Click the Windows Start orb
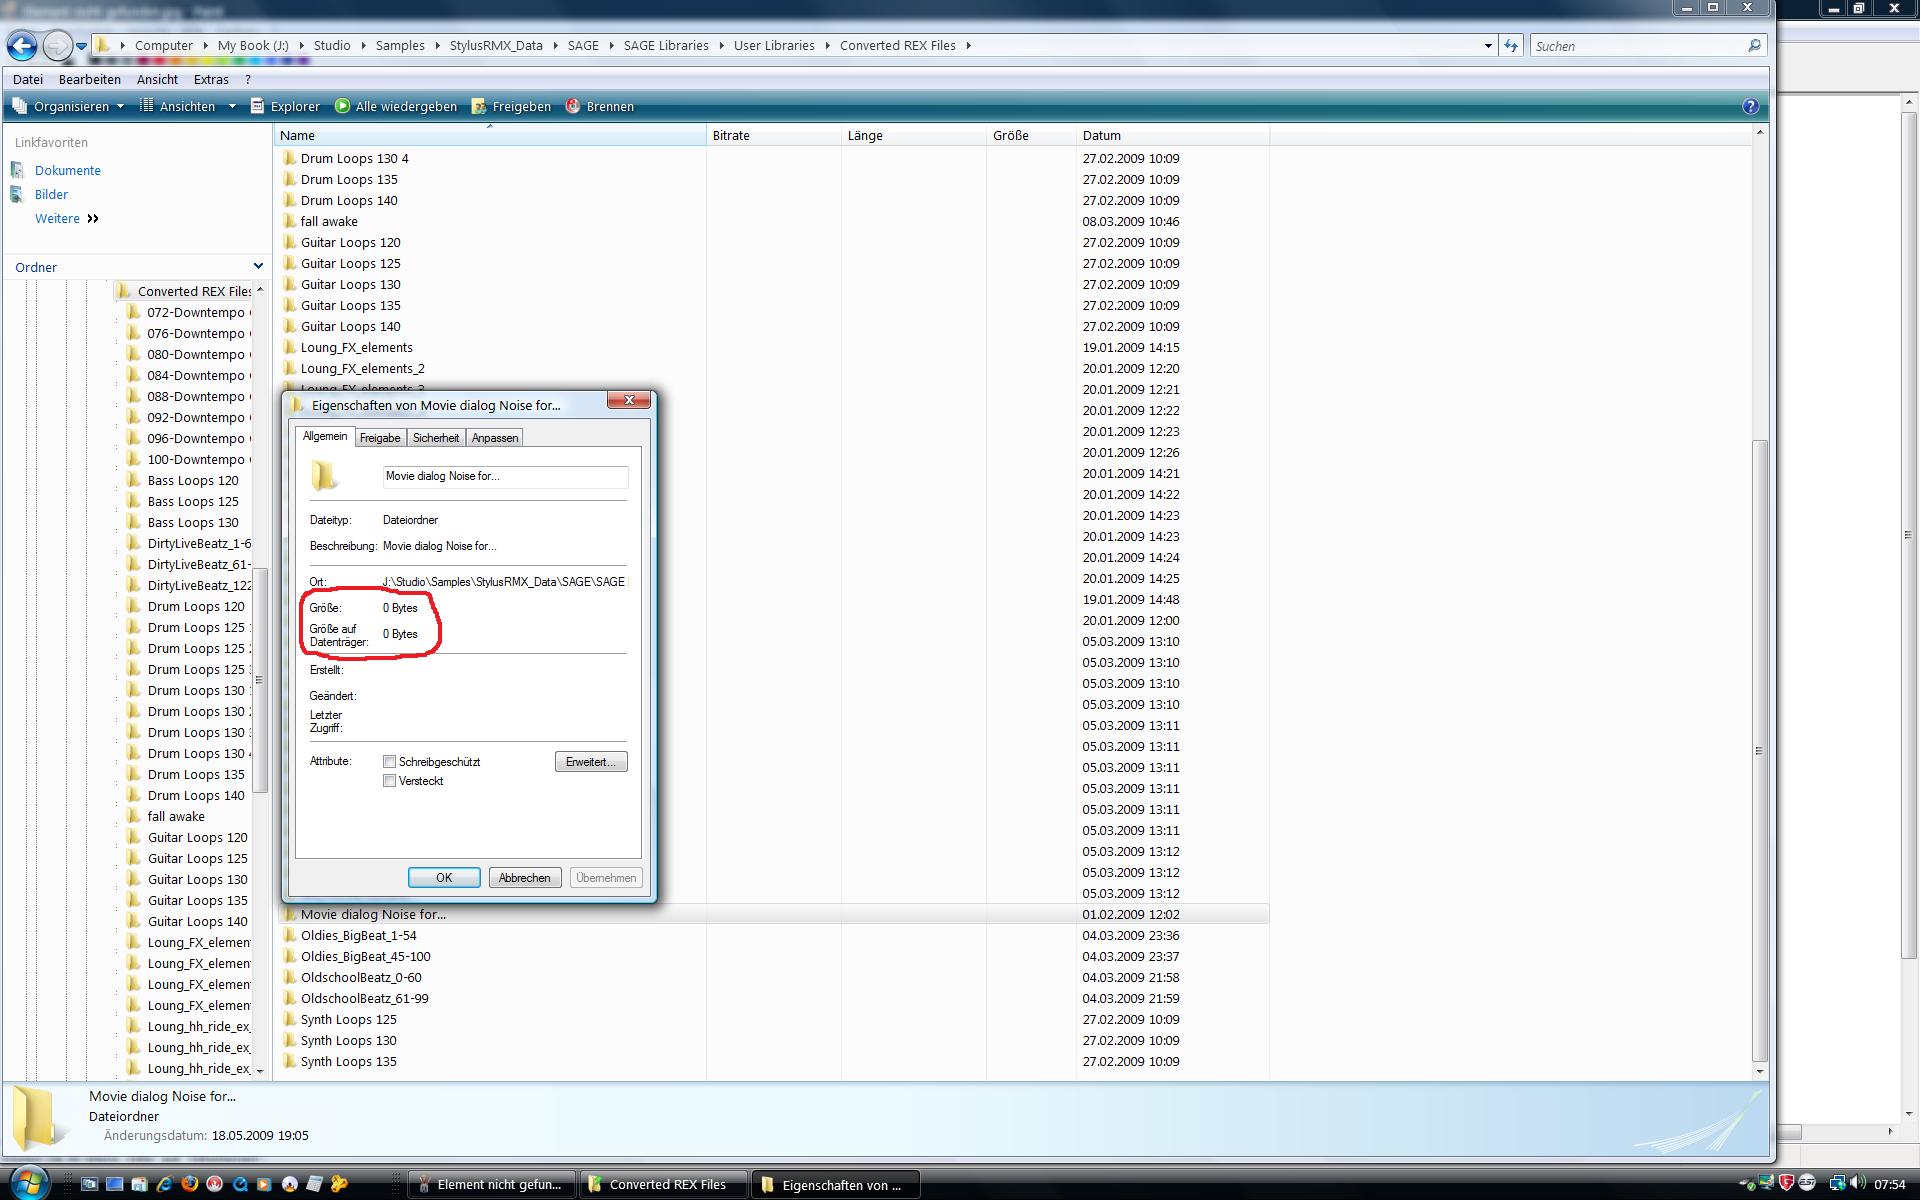Image resolution: width=1920 pixels, height=1200 pixels. coord(28,1182)
